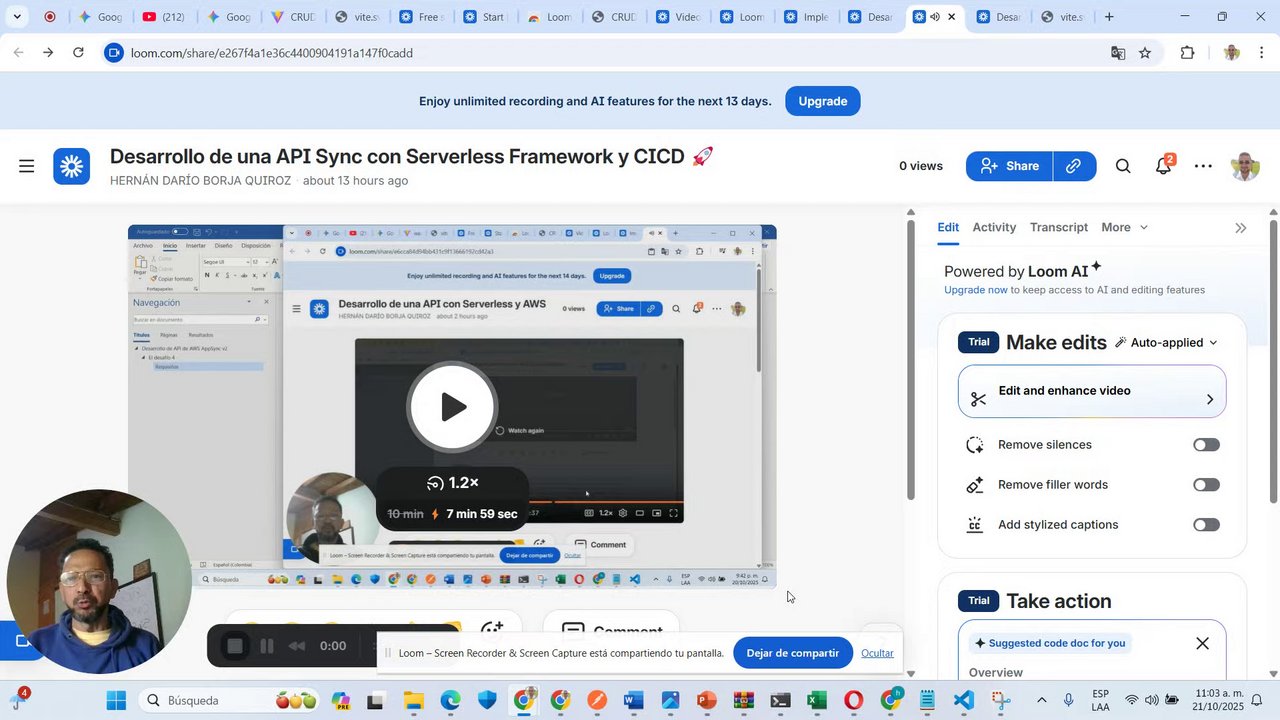Open the Loom hamburger menu

(27, 166)
